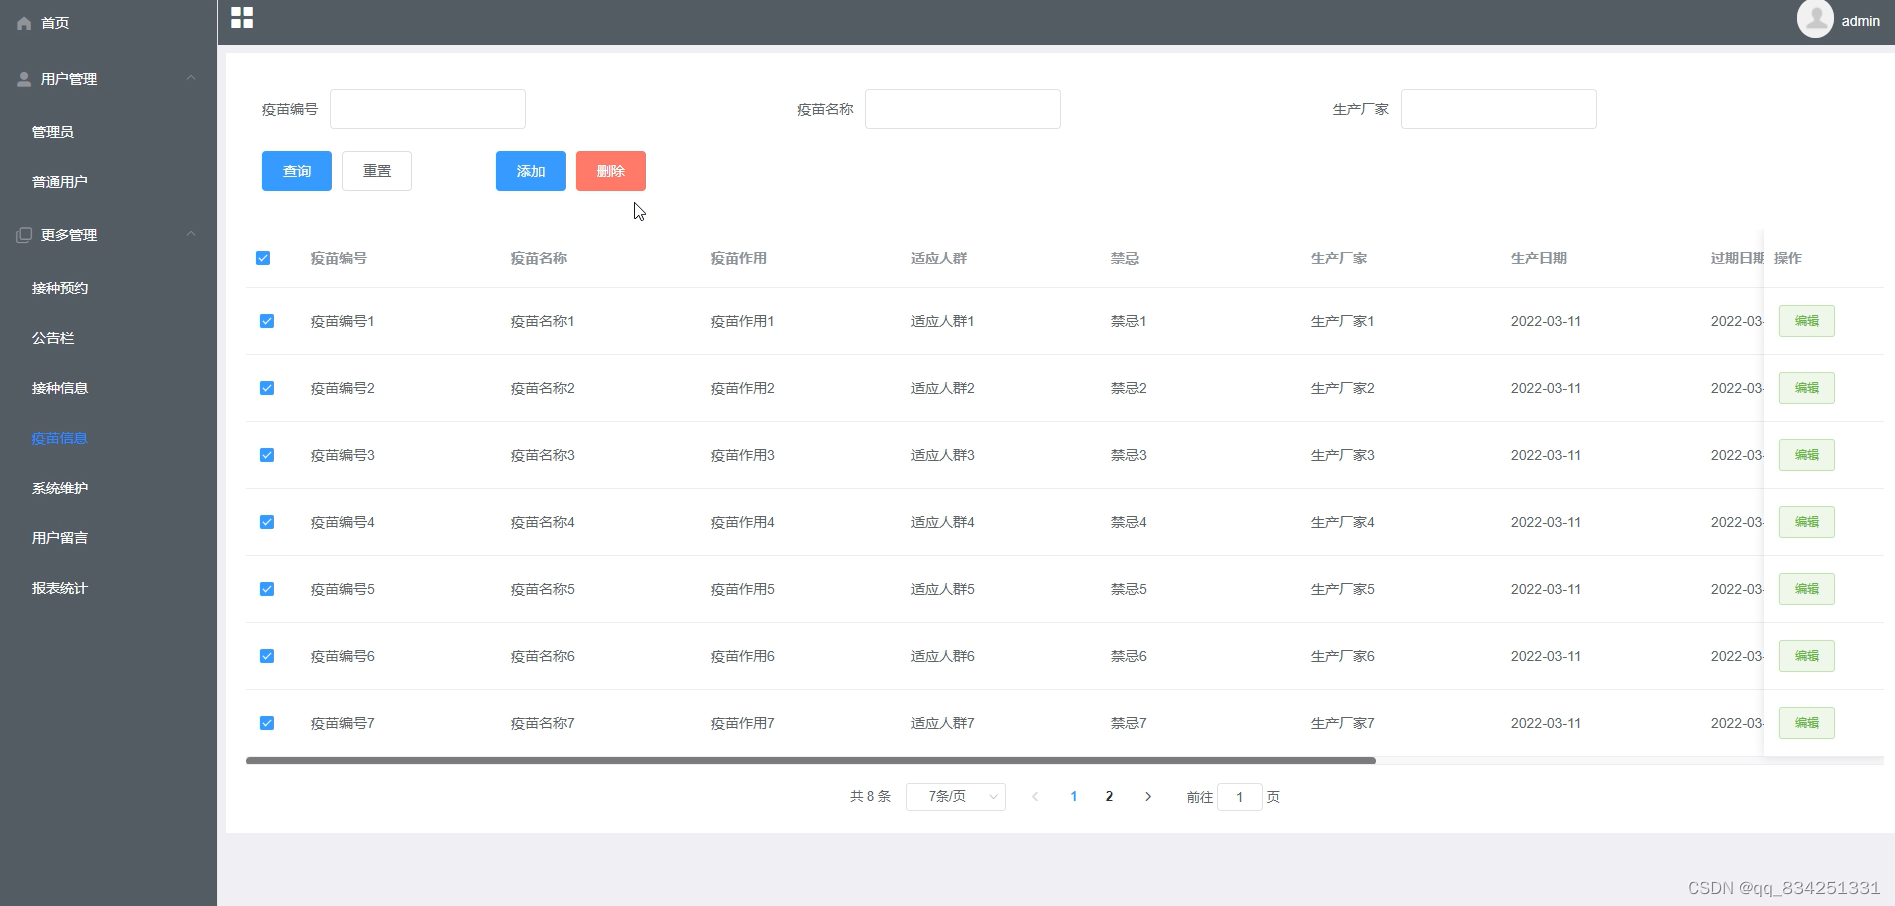Open 普通用户 menu item

[60, 182]
